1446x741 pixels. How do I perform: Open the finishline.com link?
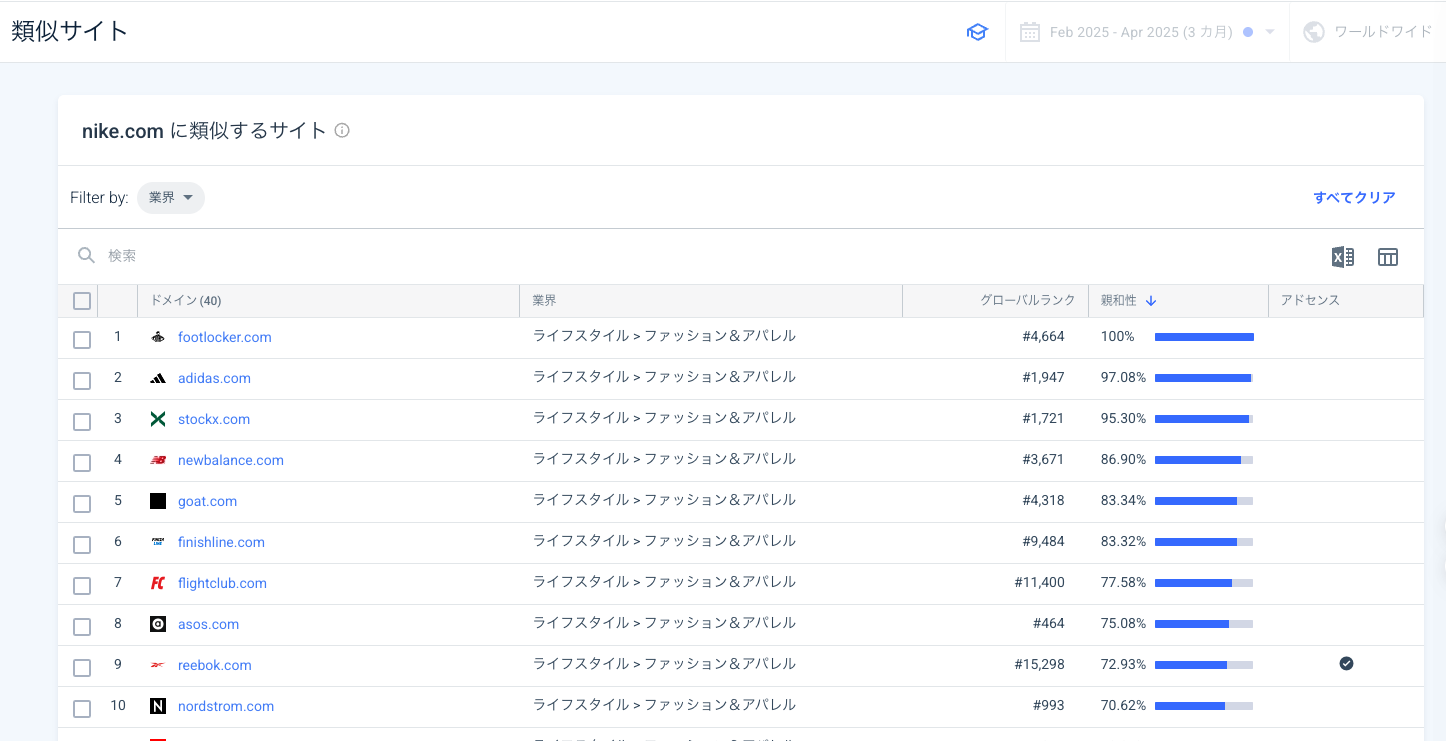[221, 542]
